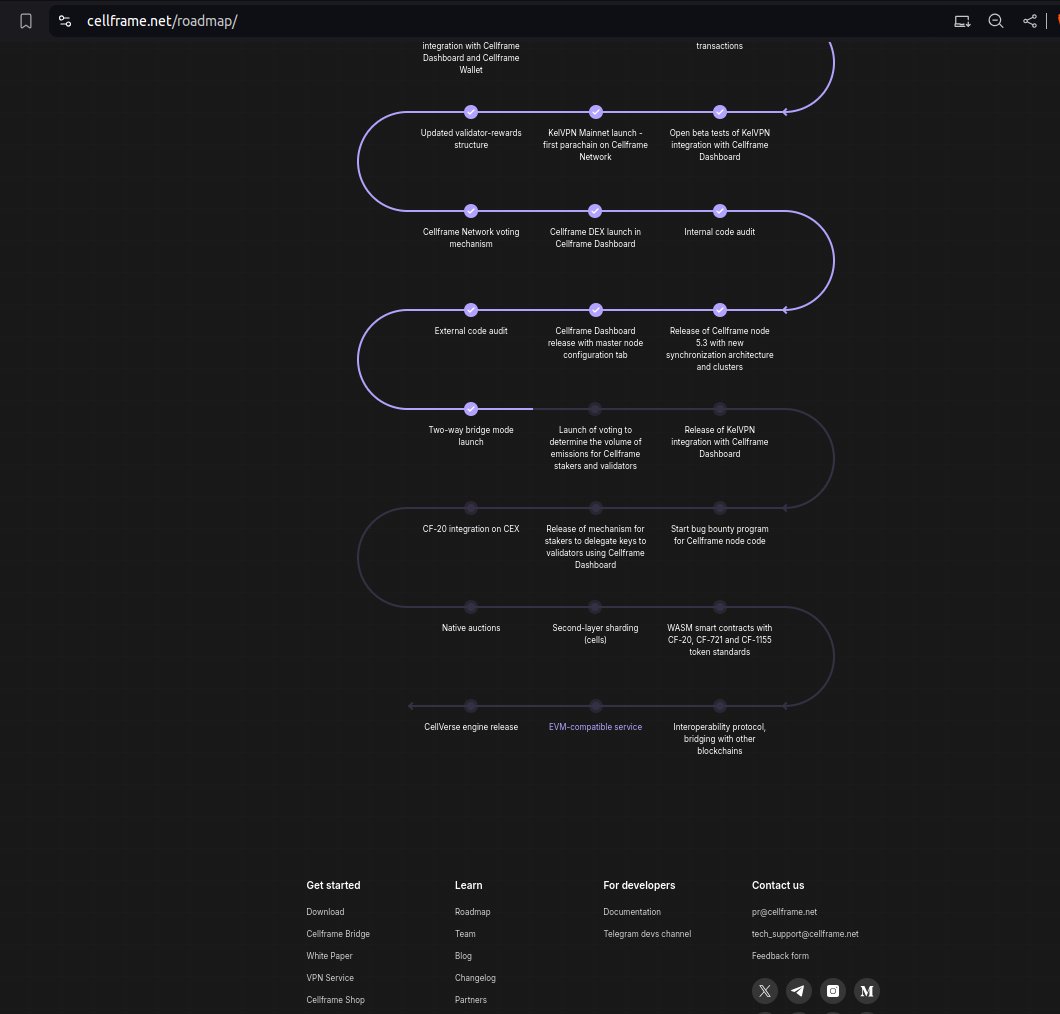Click checkmark above Cellframe DEX launch

coord(595,211)
